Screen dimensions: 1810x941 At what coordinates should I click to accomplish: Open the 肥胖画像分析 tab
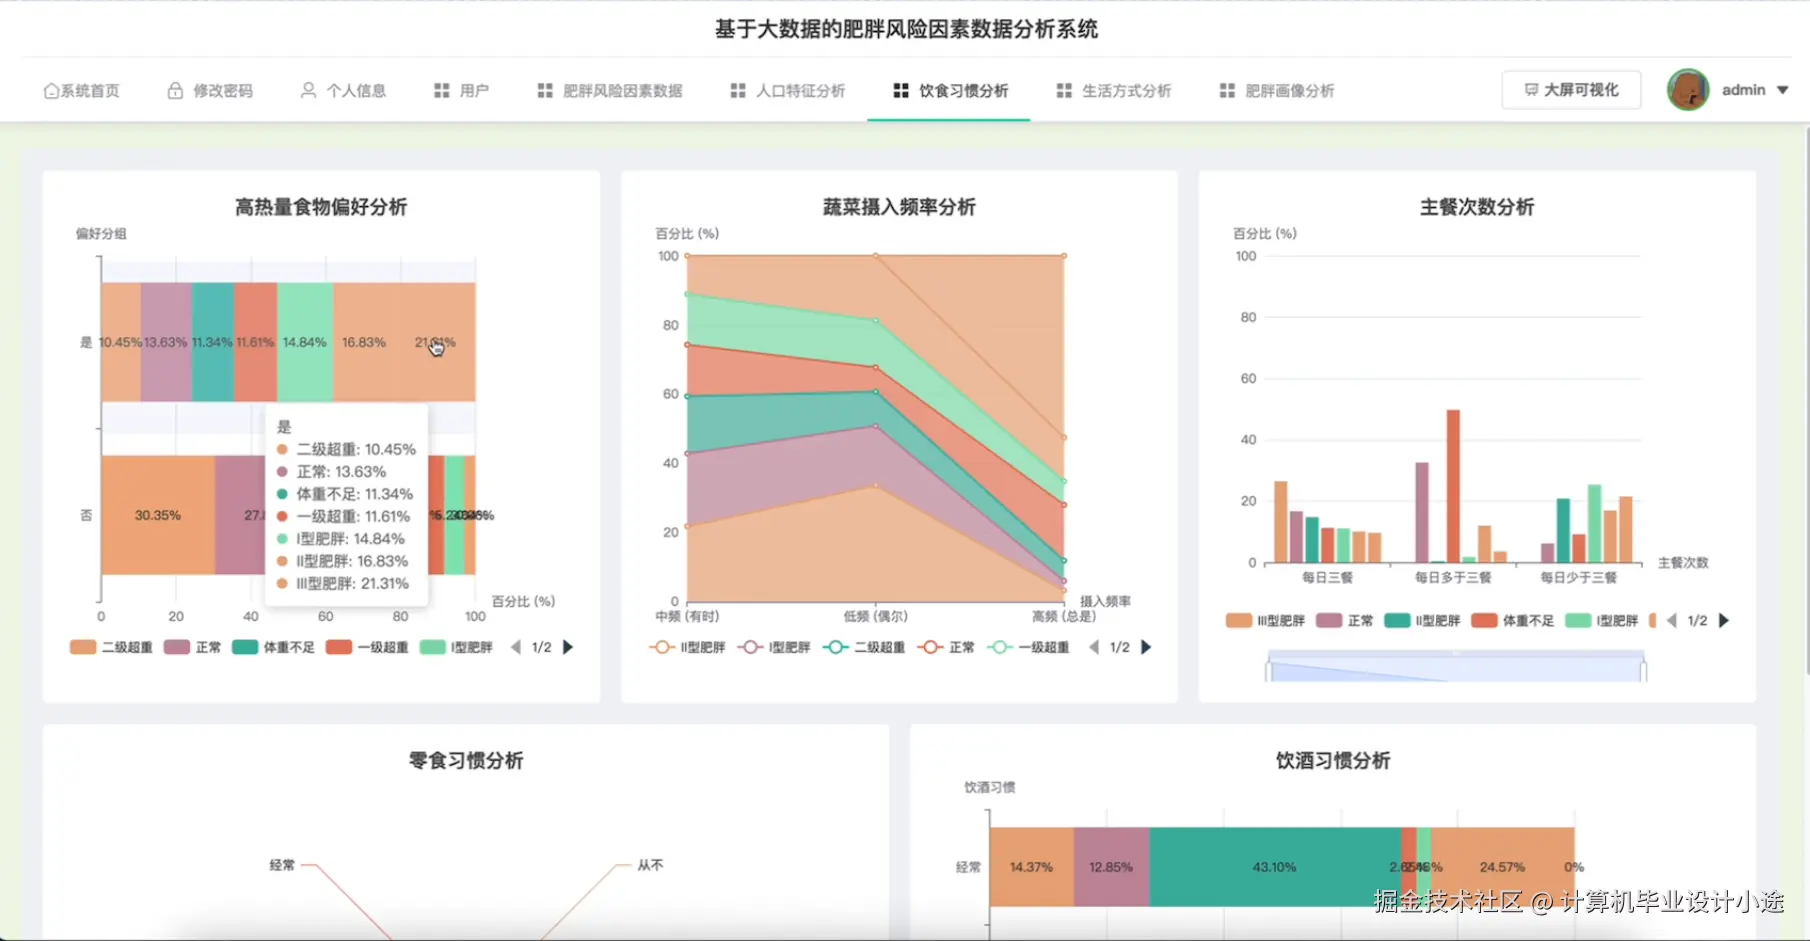pos(1289,90)
